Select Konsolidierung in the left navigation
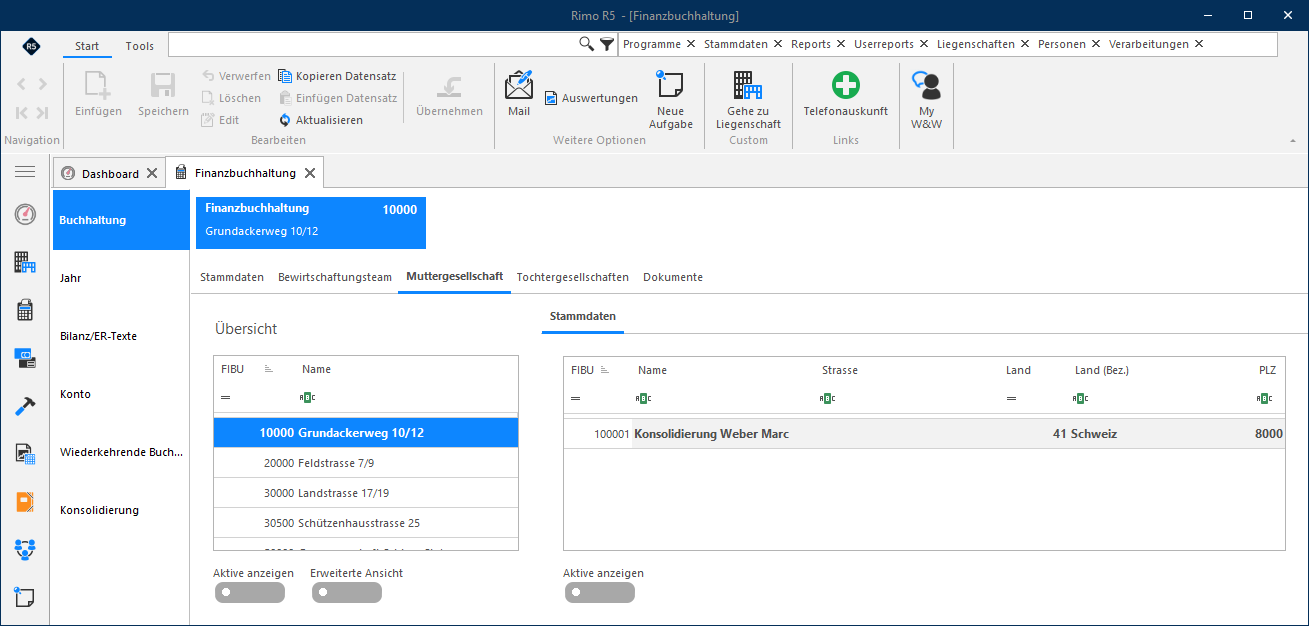Image resolution: width=1309 pixels, height=626 pixels. click(99, 510)
